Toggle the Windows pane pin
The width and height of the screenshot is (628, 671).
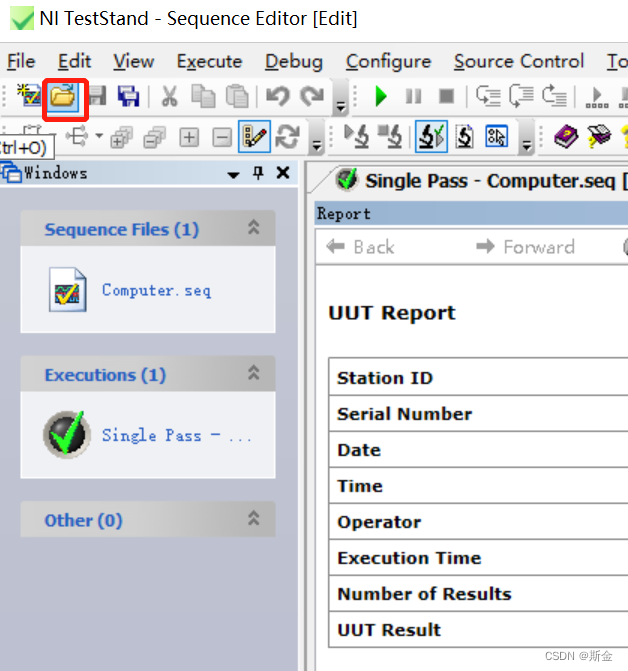258,173
